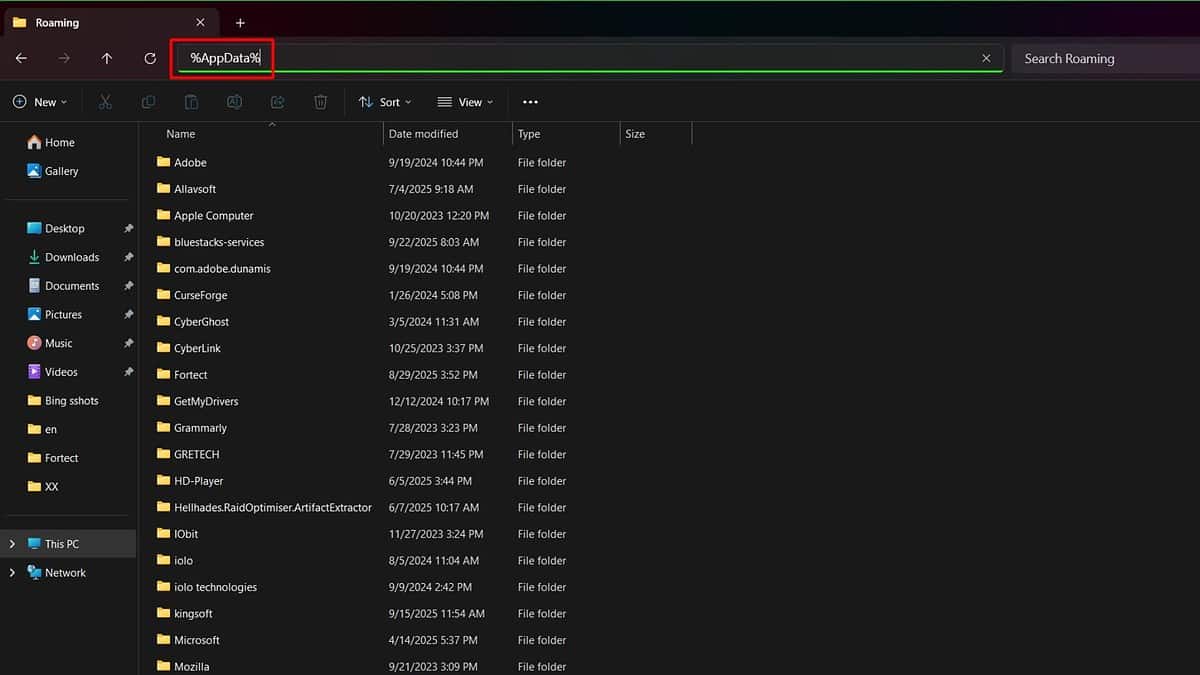Open the Sort dropdown menu
The width and height of the screenshot is (1200, 675).
(385, 101)
